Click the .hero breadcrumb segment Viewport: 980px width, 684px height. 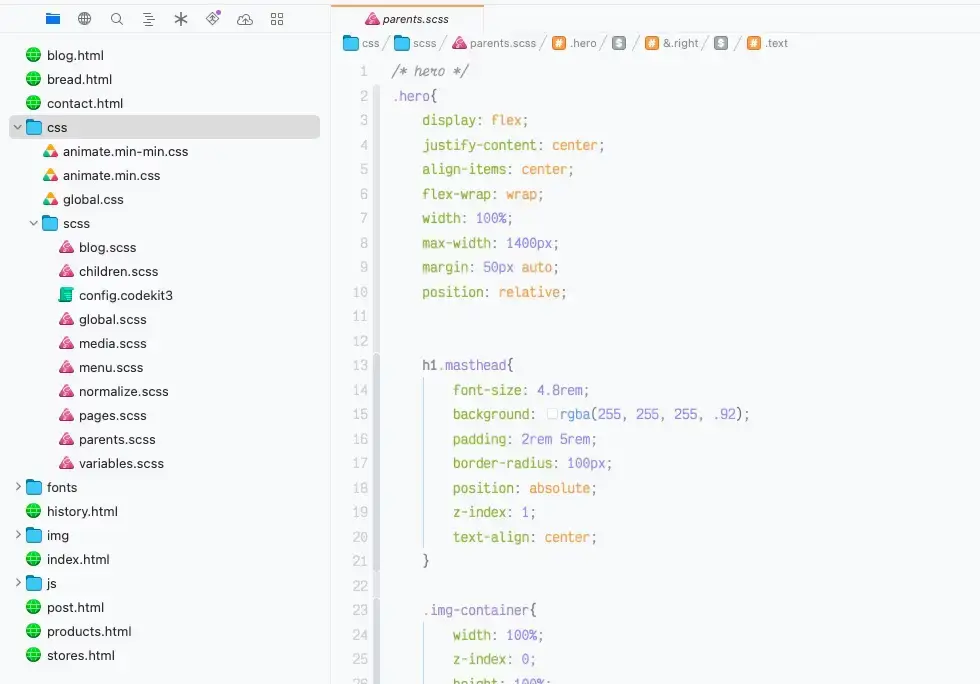coord(574,43)
